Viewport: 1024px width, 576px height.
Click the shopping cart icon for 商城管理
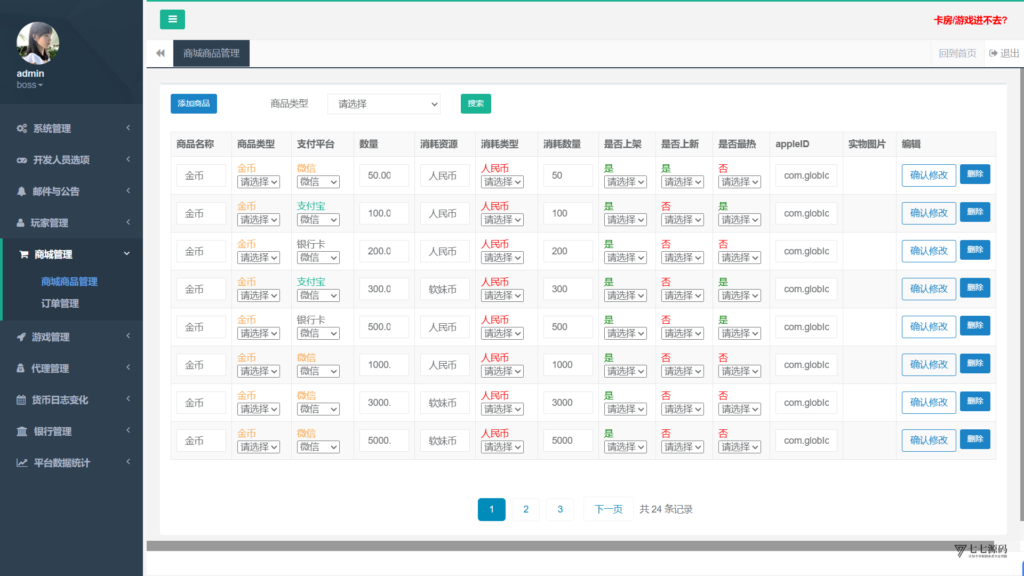tap(24, 254)
